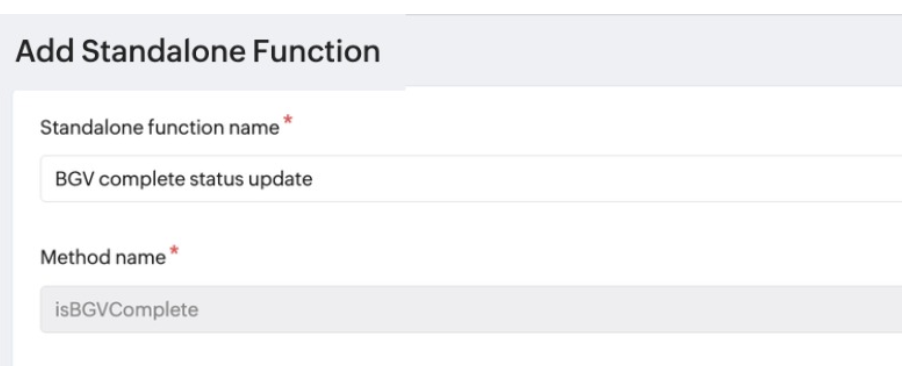Click the greyed 'isBGVComplete' text
902x366 pixels.
point(127,310)
